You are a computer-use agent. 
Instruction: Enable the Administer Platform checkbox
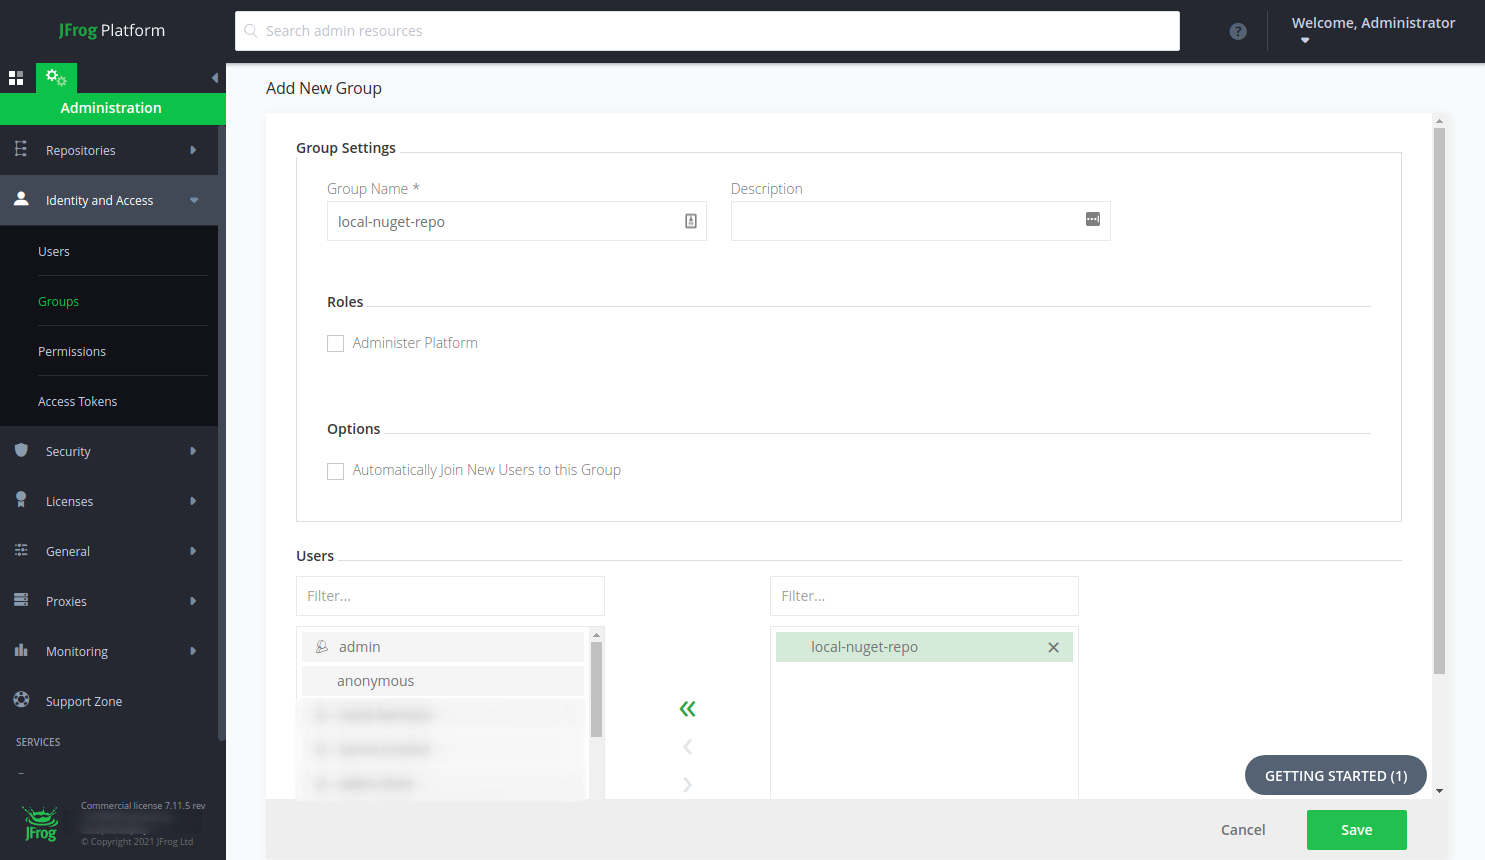pyautogui.click(x=335, y=343)
